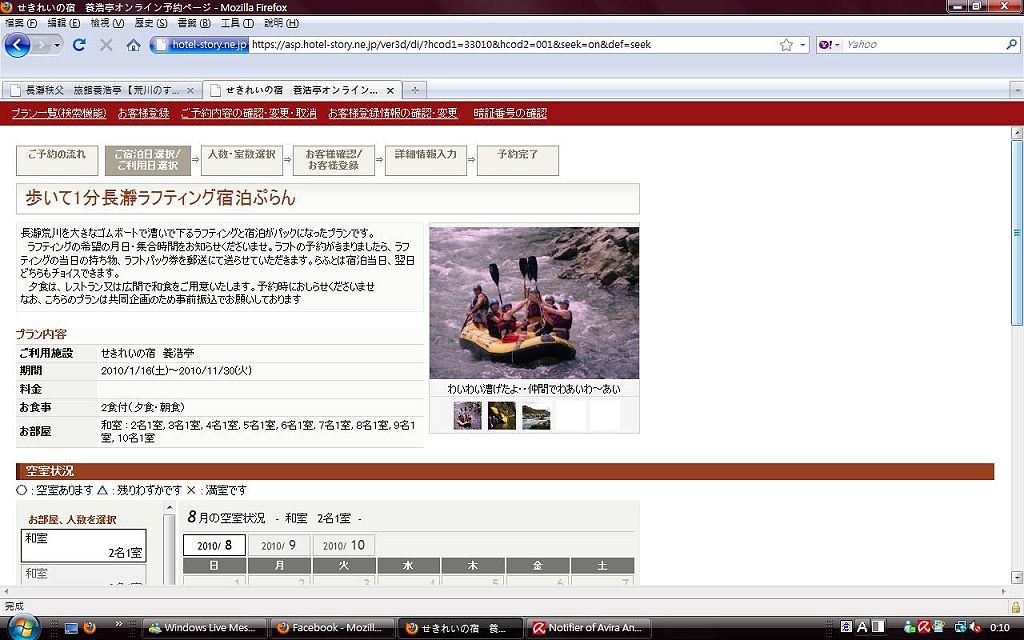Select the 2010/10 month tab

click(x=343, y=546)
